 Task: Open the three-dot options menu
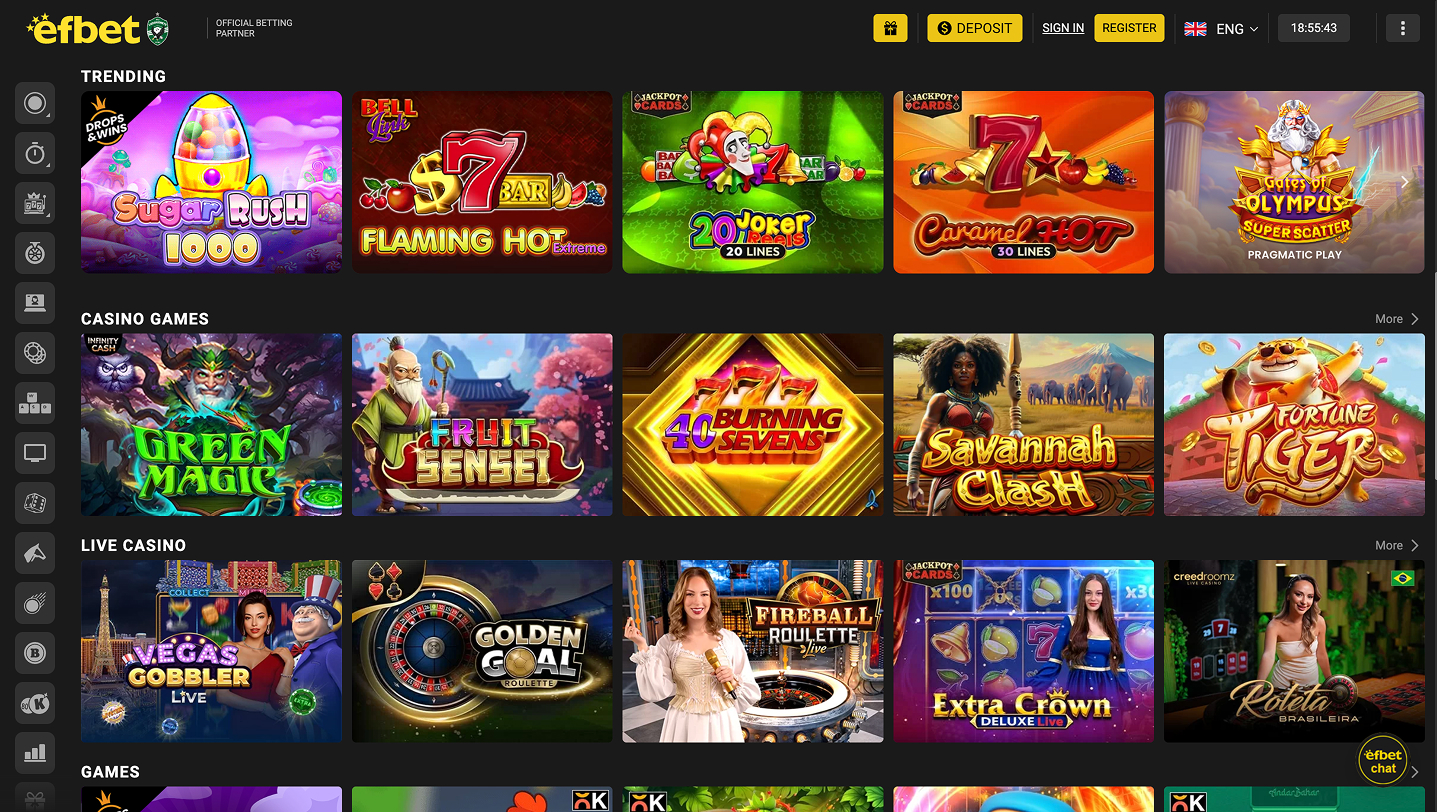(1402, 28)
